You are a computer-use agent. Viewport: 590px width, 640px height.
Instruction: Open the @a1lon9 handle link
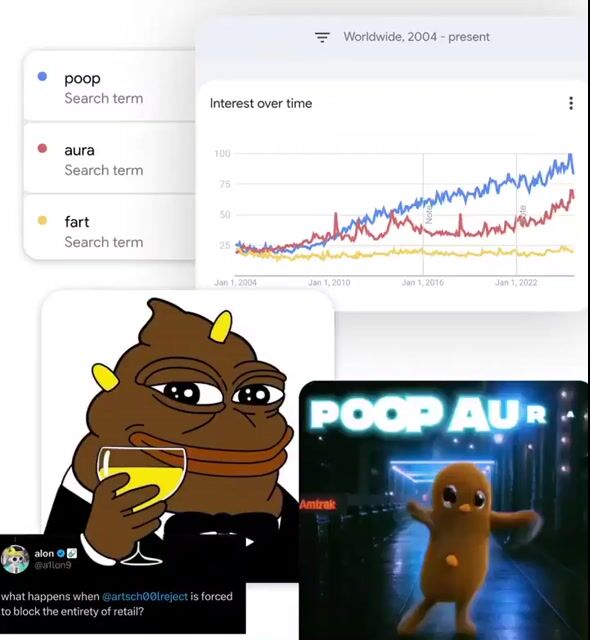[x=53, y=565]
